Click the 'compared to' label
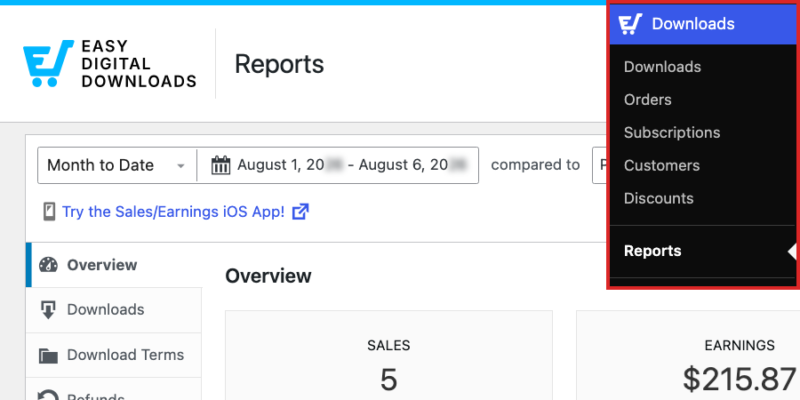 coord(535,165)
